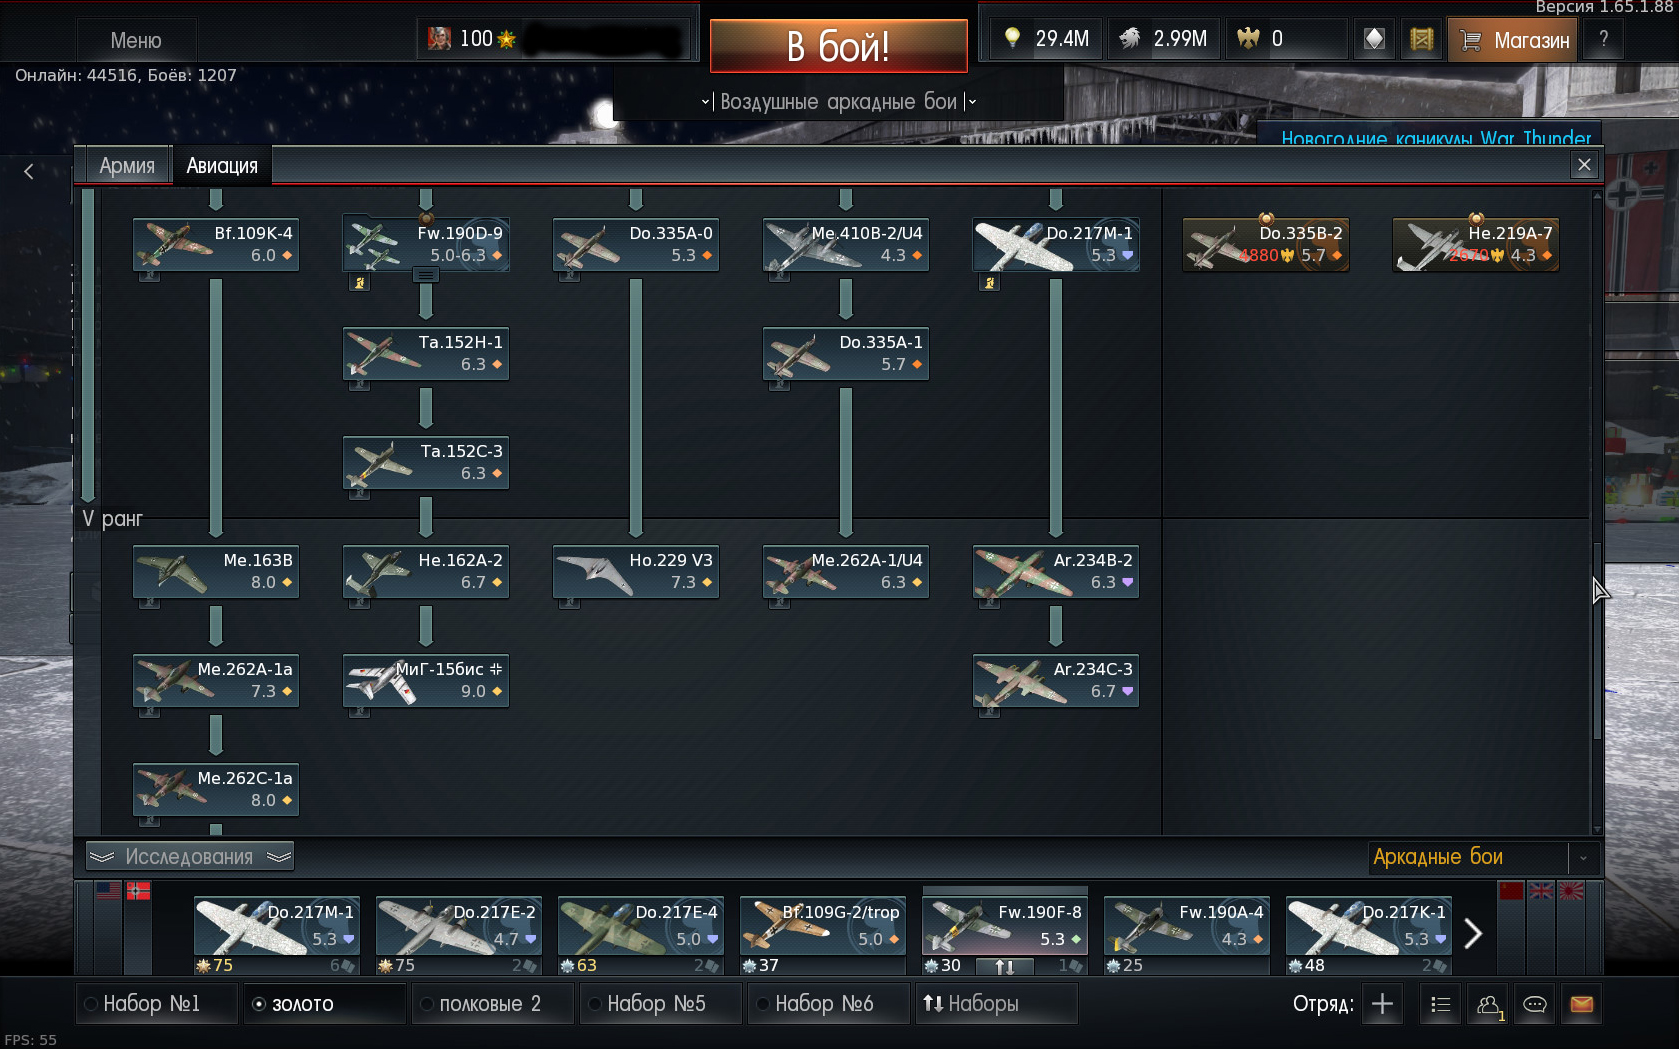Open contacts friends icon
1680x1050 pixels.
coord(1488,1004)
